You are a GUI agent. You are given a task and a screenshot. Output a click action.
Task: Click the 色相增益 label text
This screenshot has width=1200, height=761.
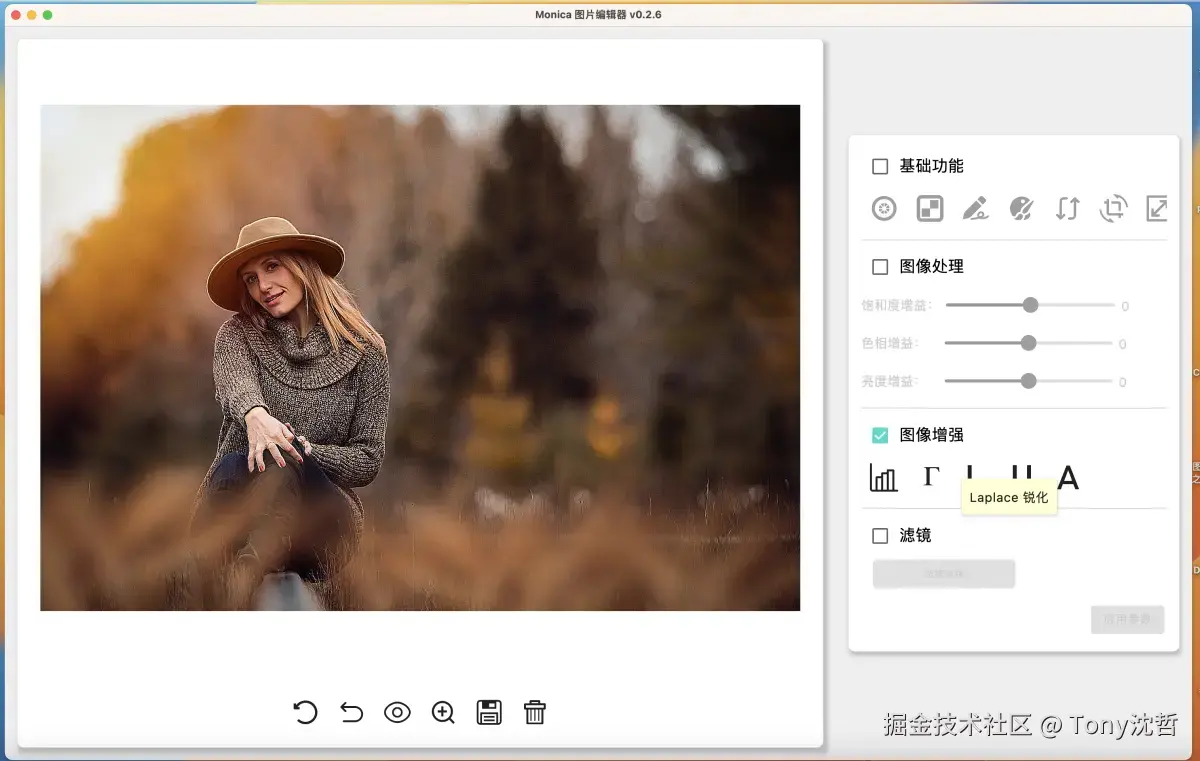click(890, 343)
